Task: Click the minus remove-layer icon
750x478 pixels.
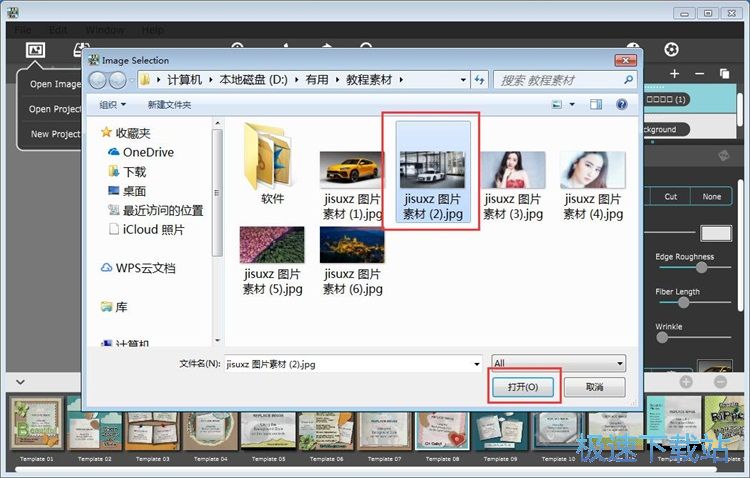Action: click(x=699, y=74)
